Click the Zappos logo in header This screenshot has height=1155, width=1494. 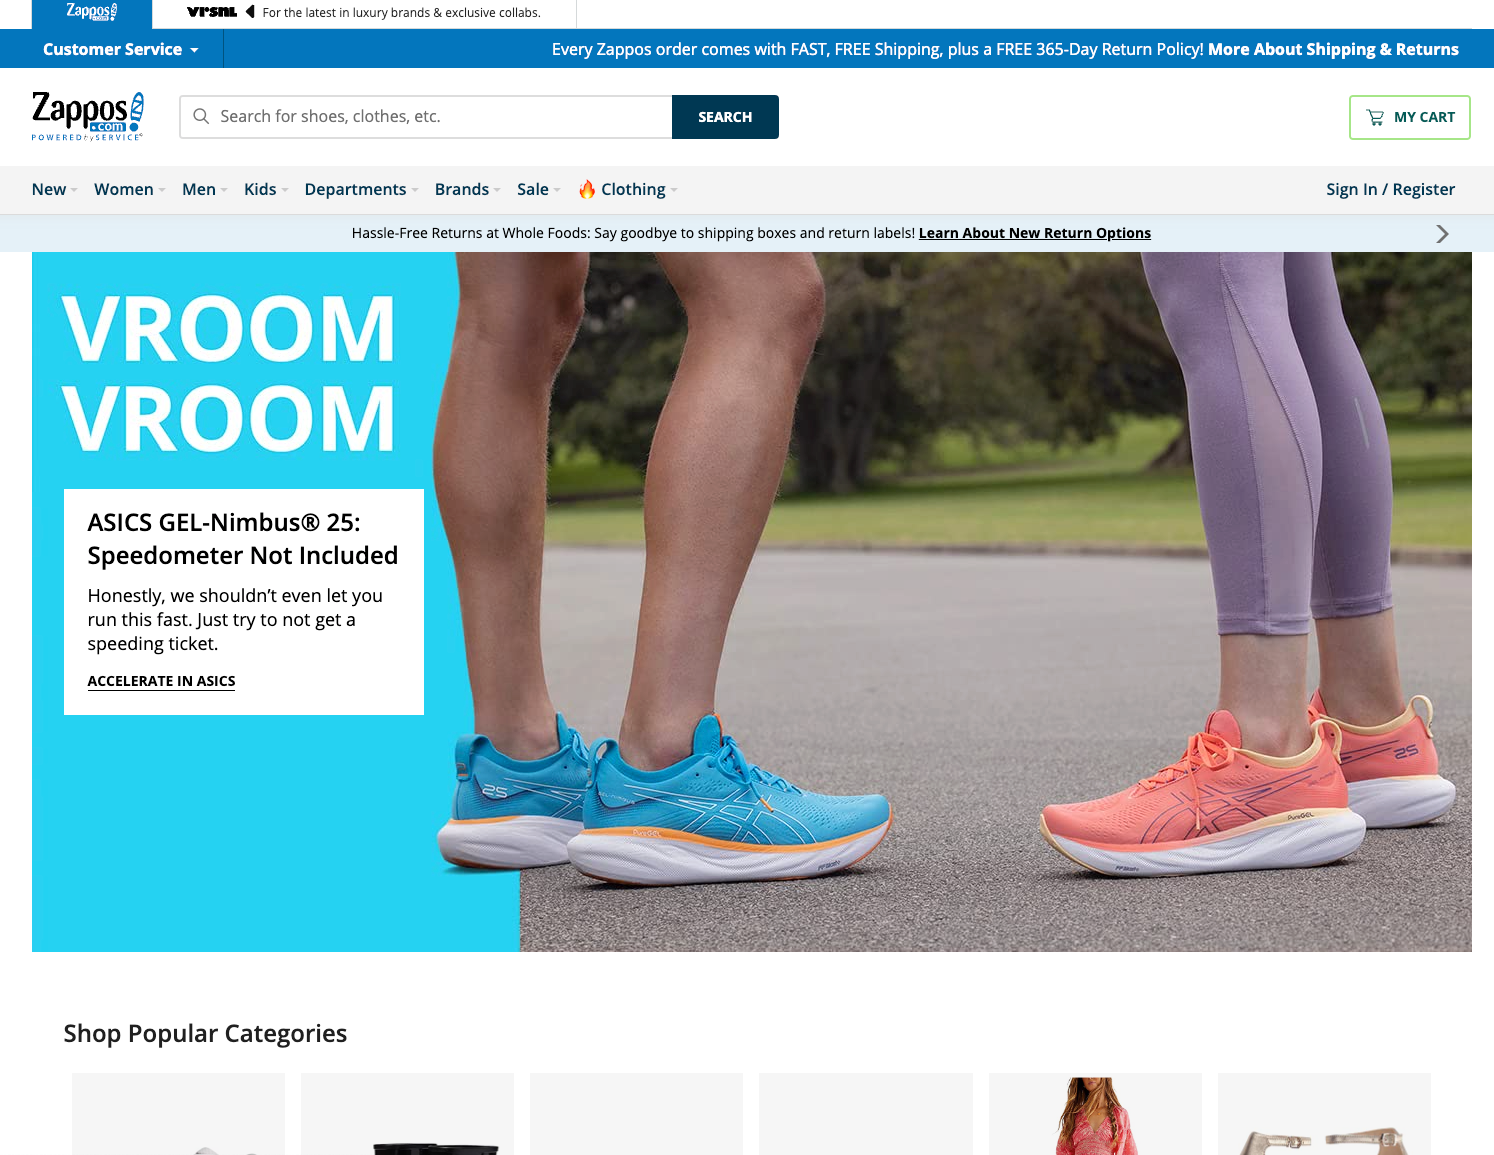click(88, 116)
